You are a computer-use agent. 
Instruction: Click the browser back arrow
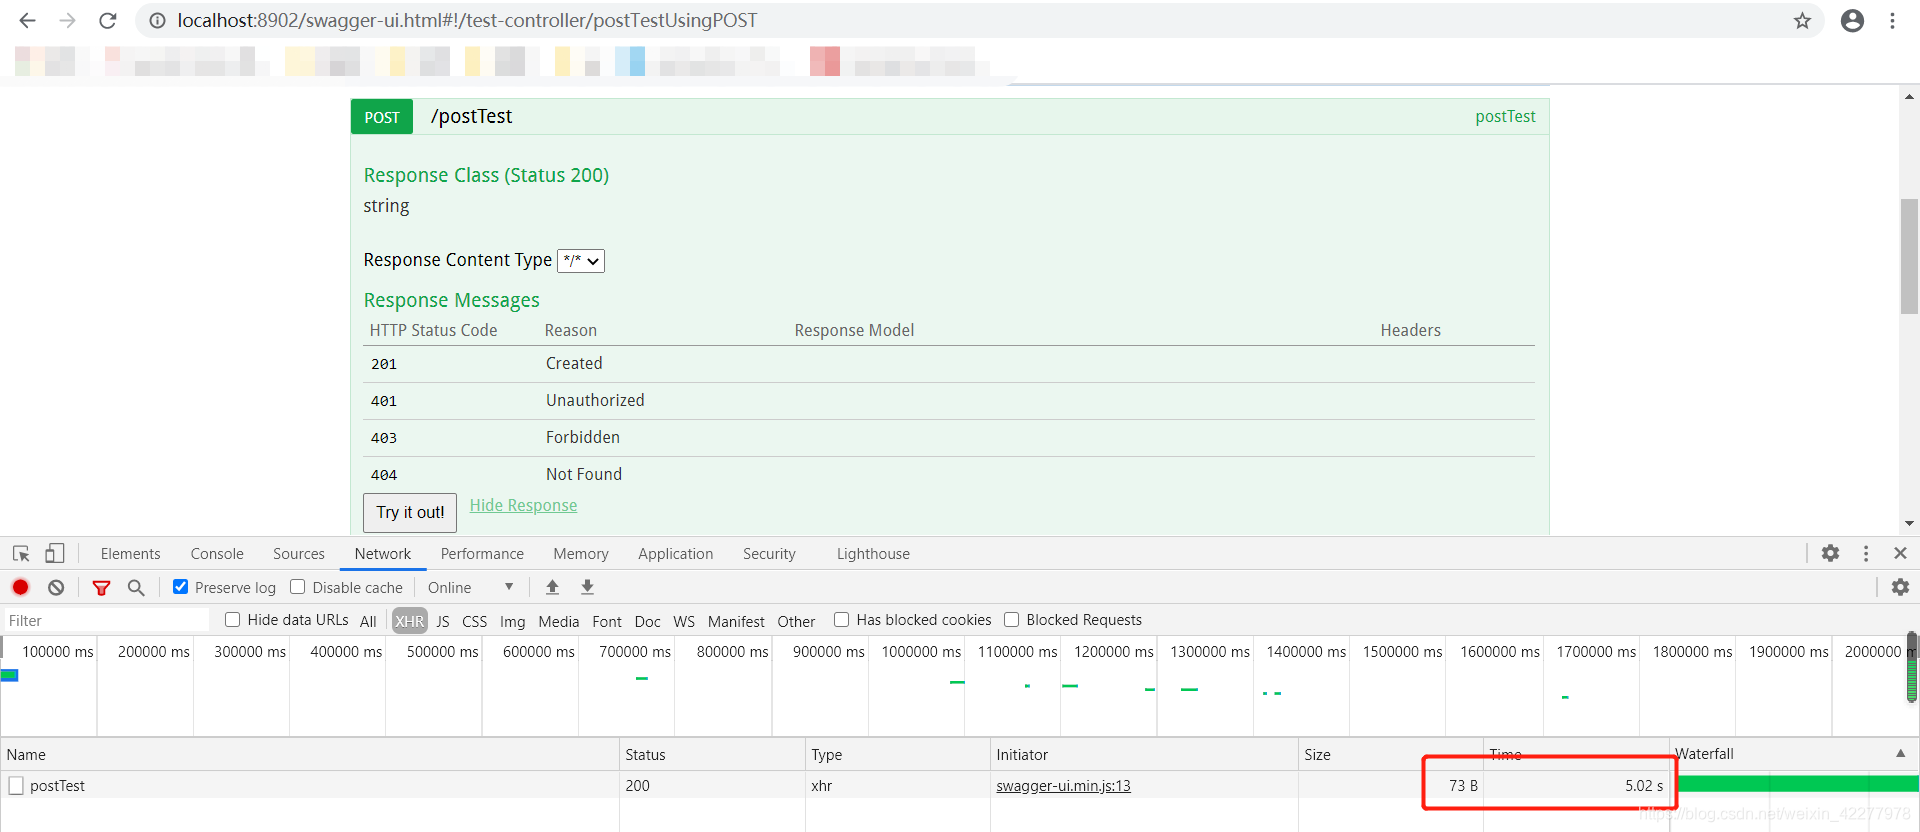click(27, 20)
